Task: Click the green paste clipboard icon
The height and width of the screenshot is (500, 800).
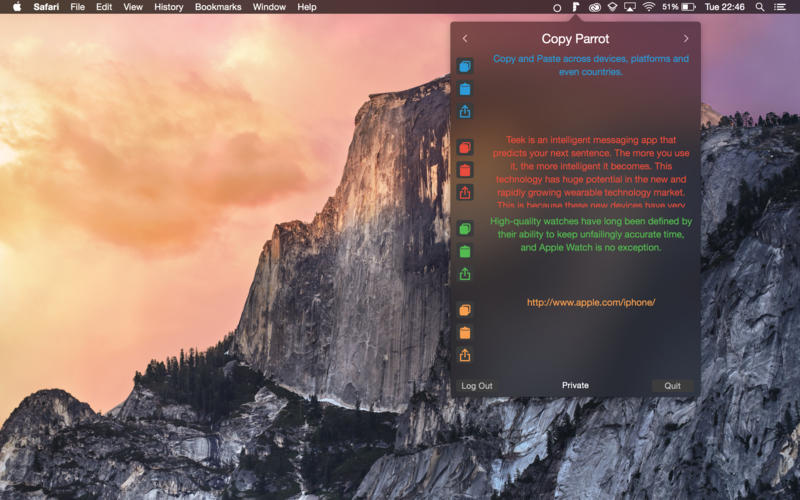Action: pos(465,252)
